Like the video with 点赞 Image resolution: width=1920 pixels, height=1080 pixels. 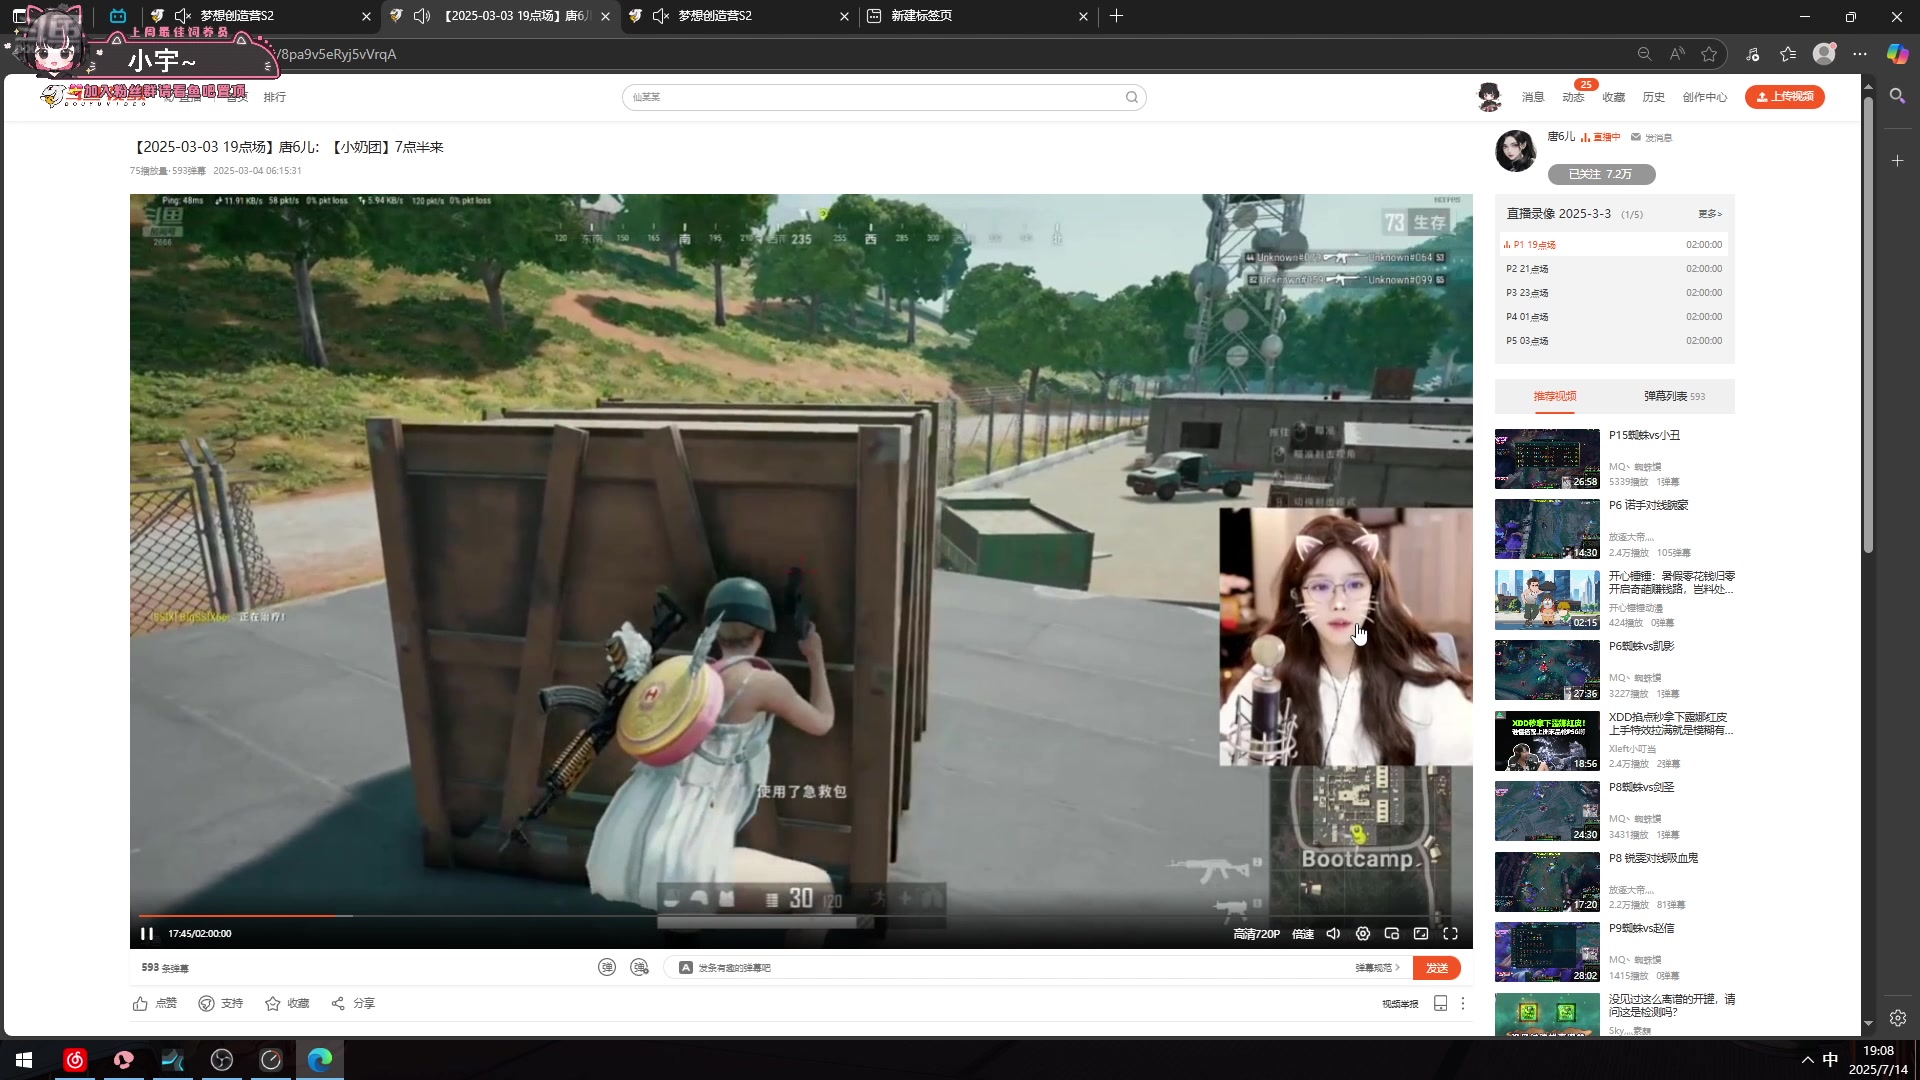pyautogui.click(x=154, y=1003)
